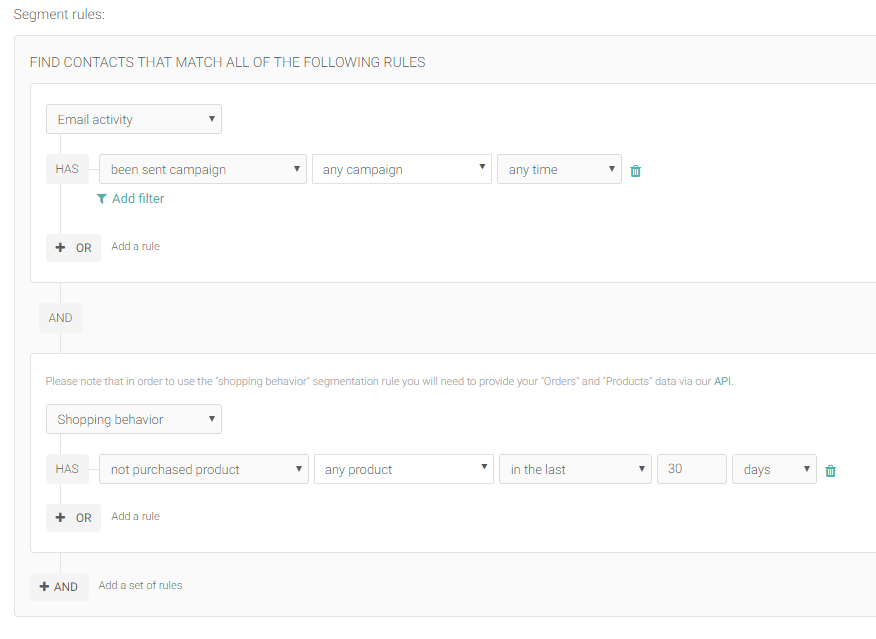Remove the shopping behavior rule with the trash icon

[830, 471]
